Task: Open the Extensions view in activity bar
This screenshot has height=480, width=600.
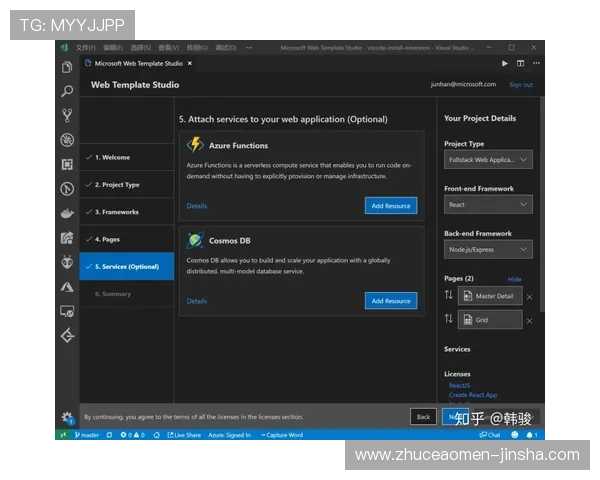Action: click(67, 164)
